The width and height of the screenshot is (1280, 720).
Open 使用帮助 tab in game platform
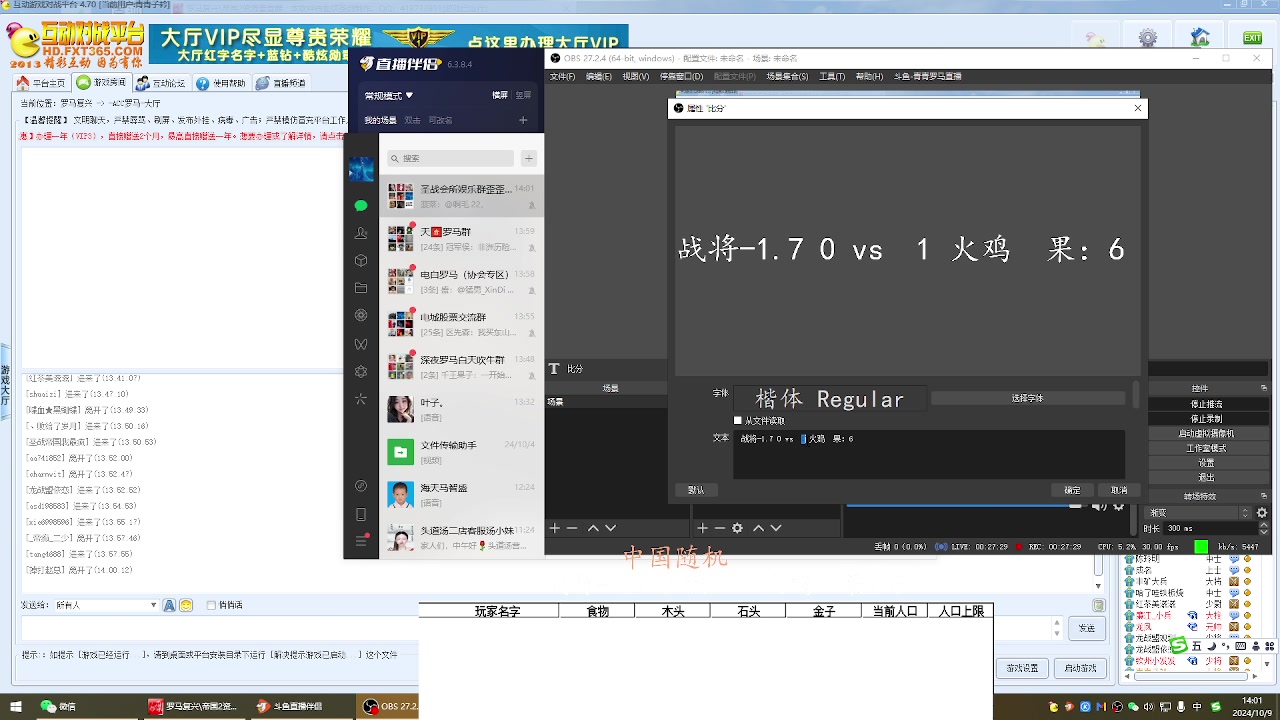pyautogui.click(x=222, y=83)
